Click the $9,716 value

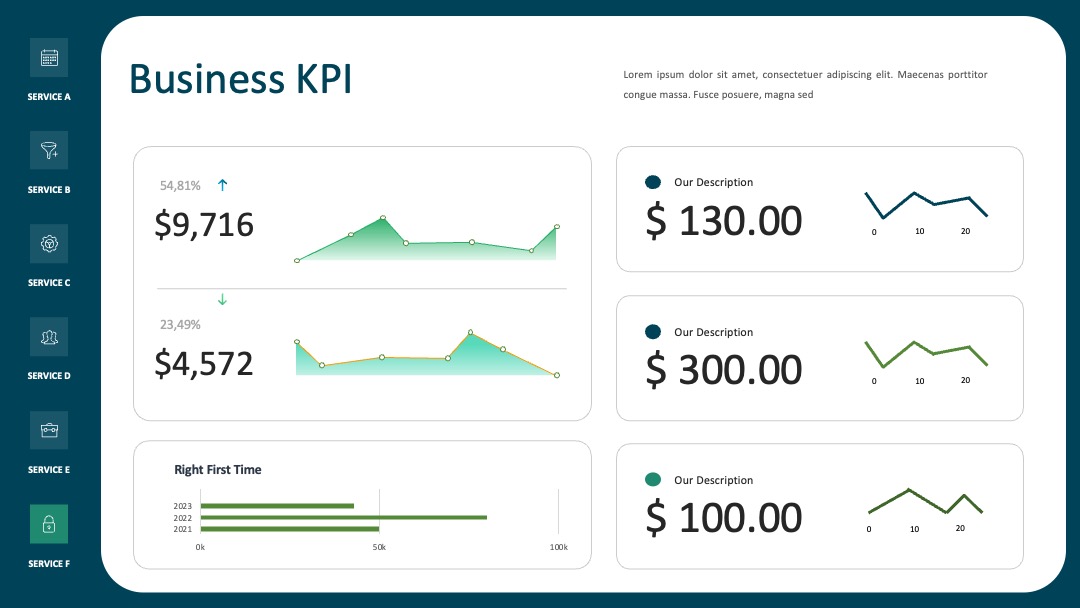(x=204, y=224)
